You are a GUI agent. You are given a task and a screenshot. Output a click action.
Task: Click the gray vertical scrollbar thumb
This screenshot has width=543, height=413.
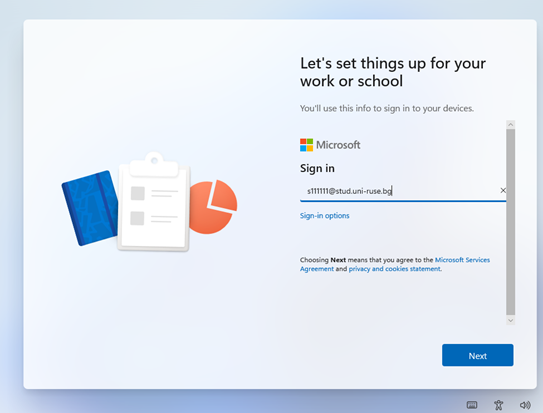click(x=510, y=222)
